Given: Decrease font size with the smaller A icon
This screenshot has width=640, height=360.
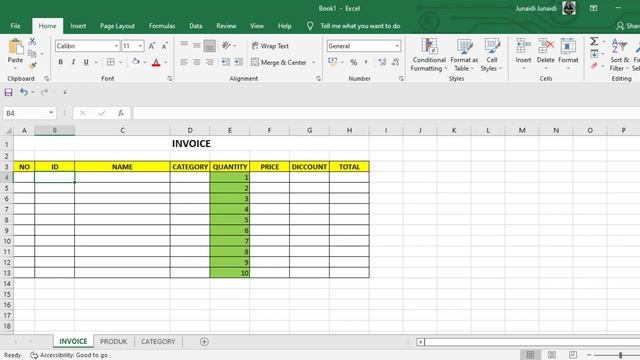Looking at the screenshot, I should click(164, 46).
